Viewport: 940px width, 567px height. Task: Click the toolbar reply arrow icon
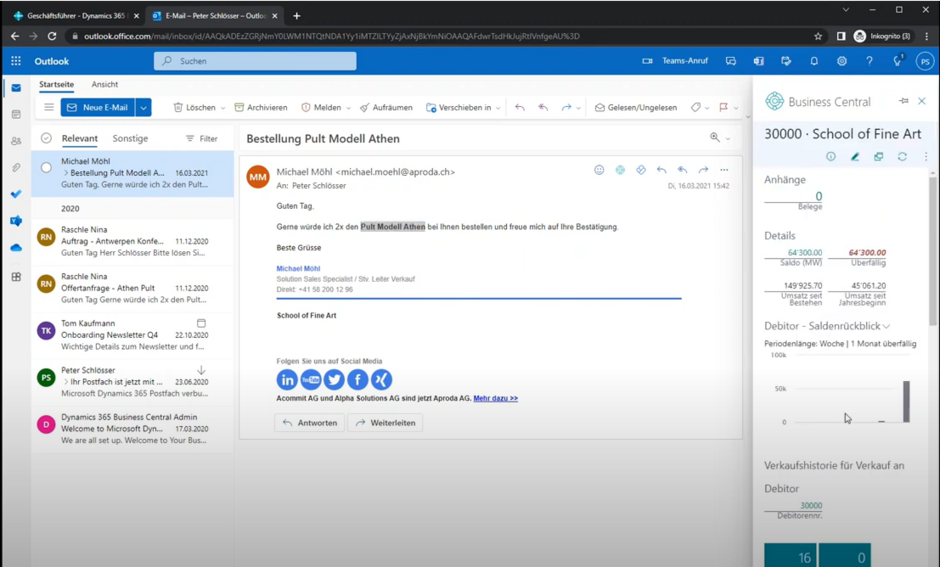pyautogui.click(x=520, y=107)
